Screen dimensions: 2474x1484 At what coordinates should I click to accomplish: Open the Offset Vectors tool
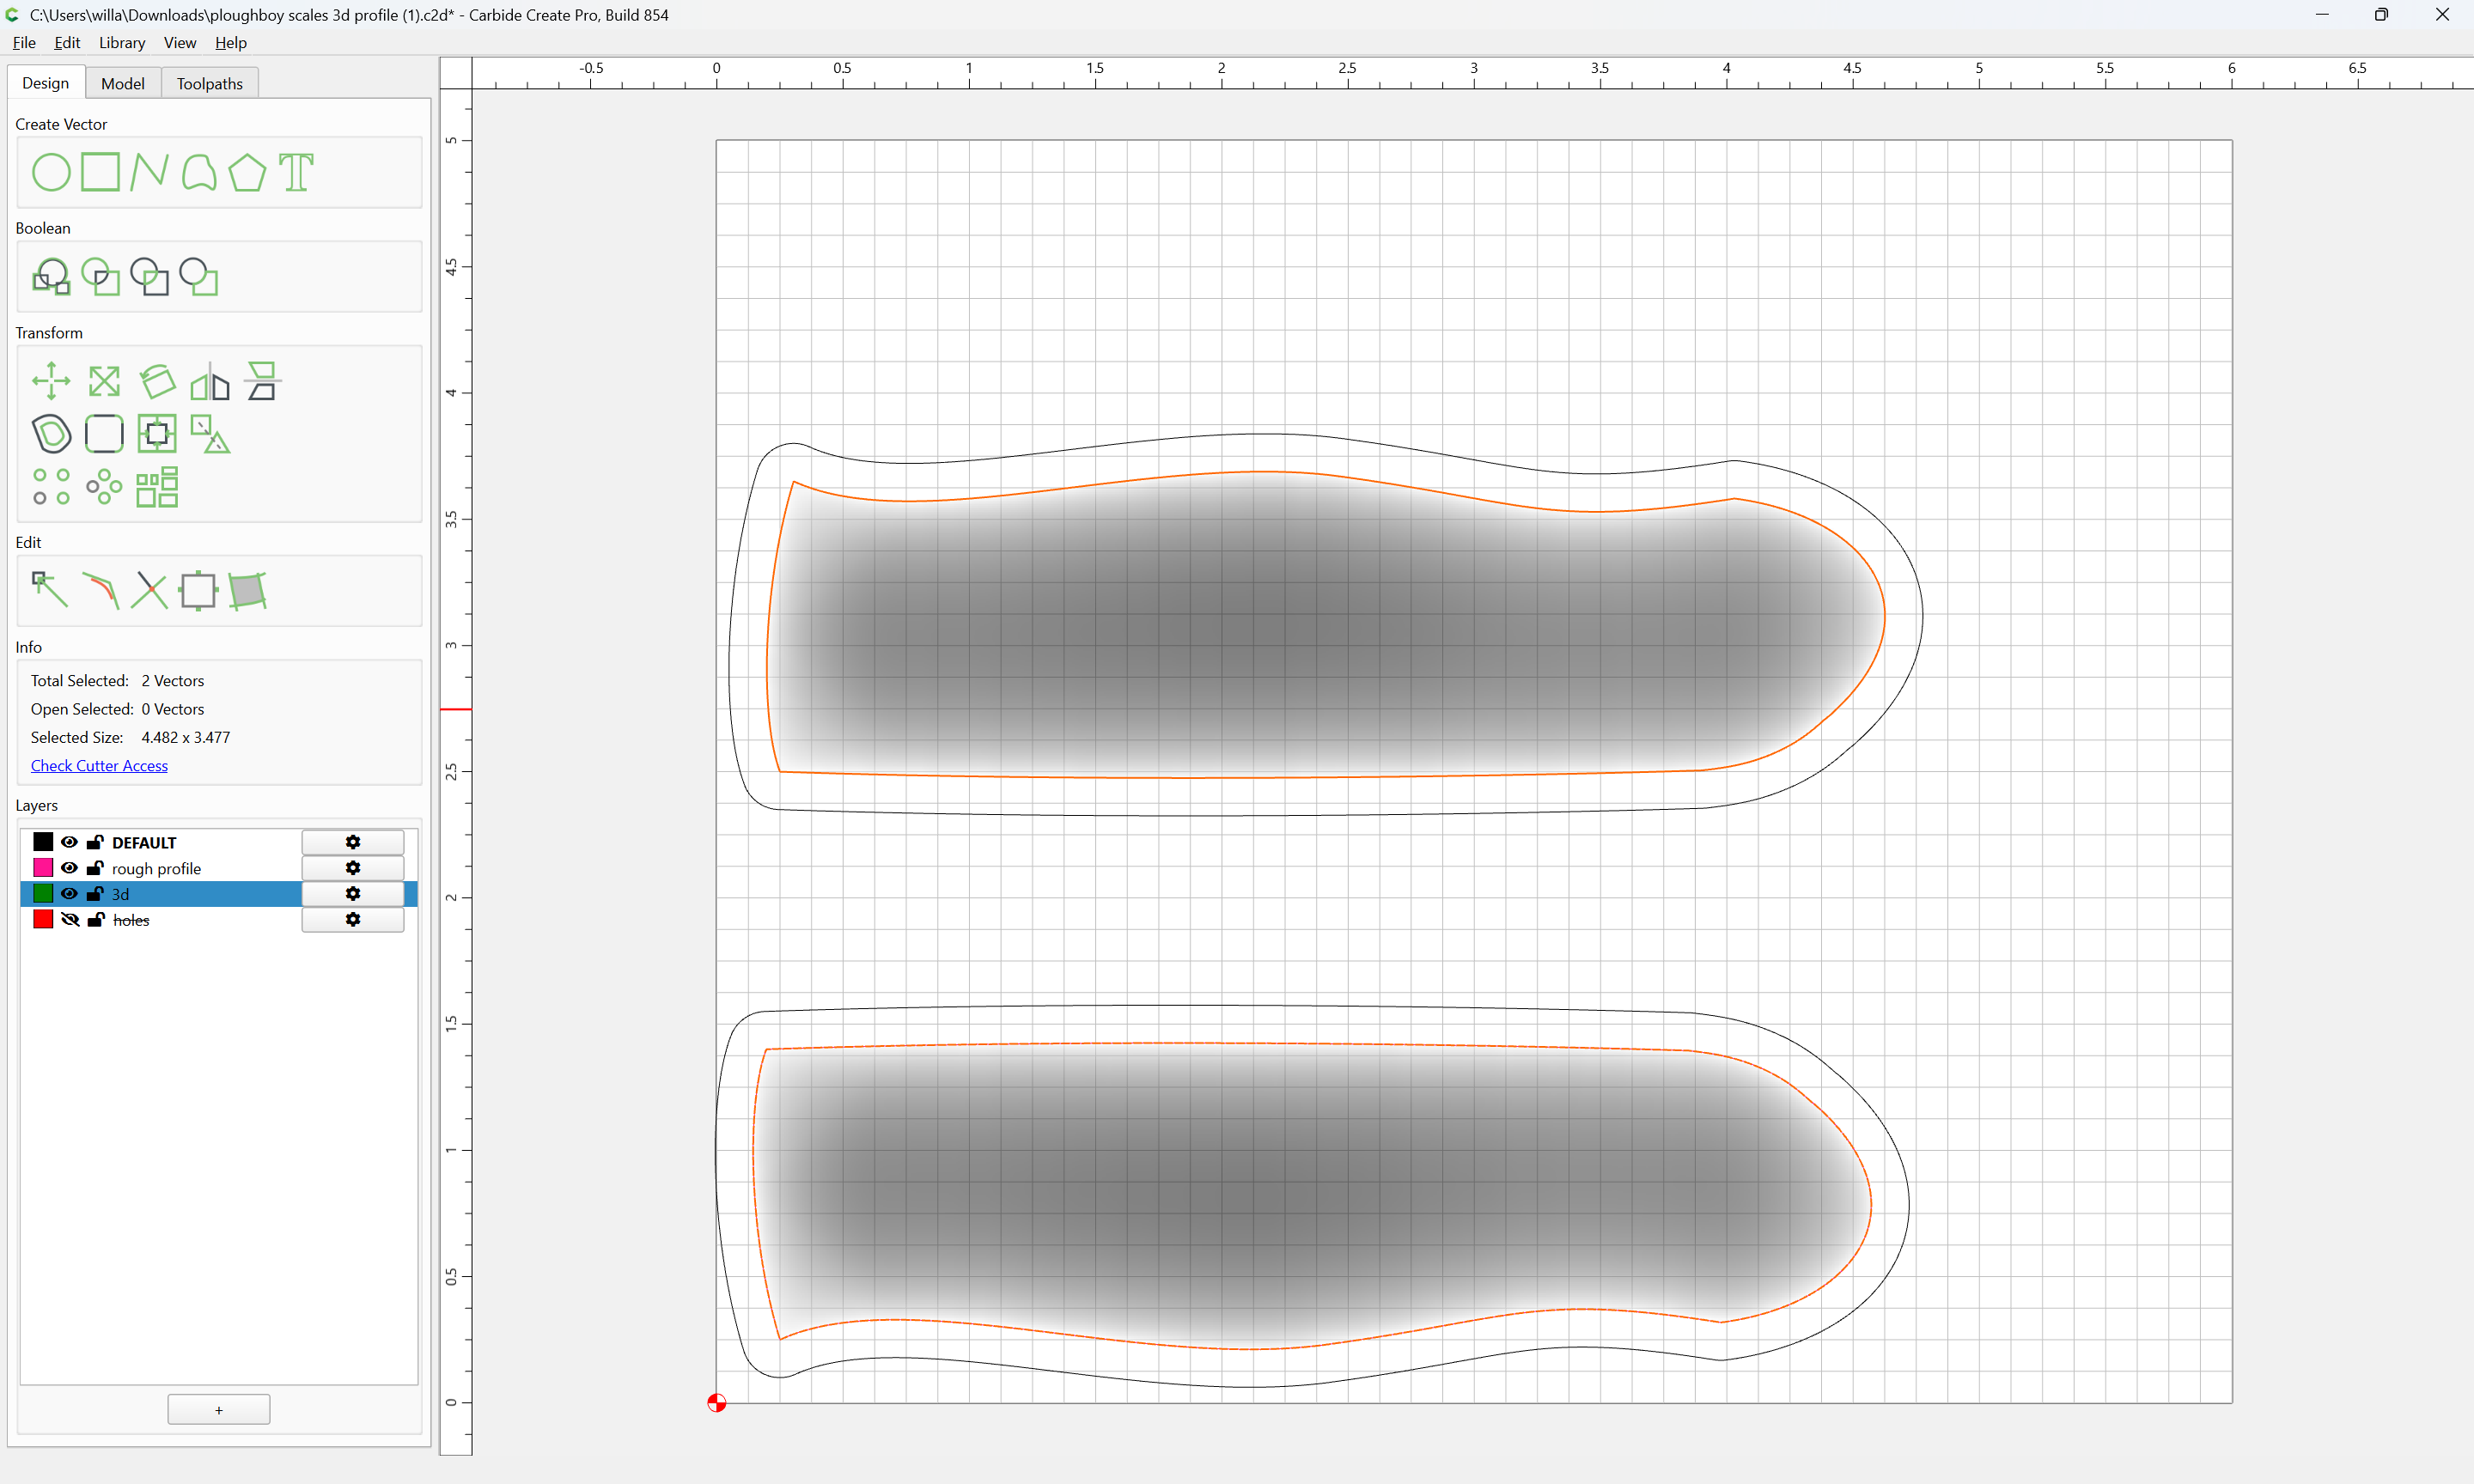pos(51,434)
